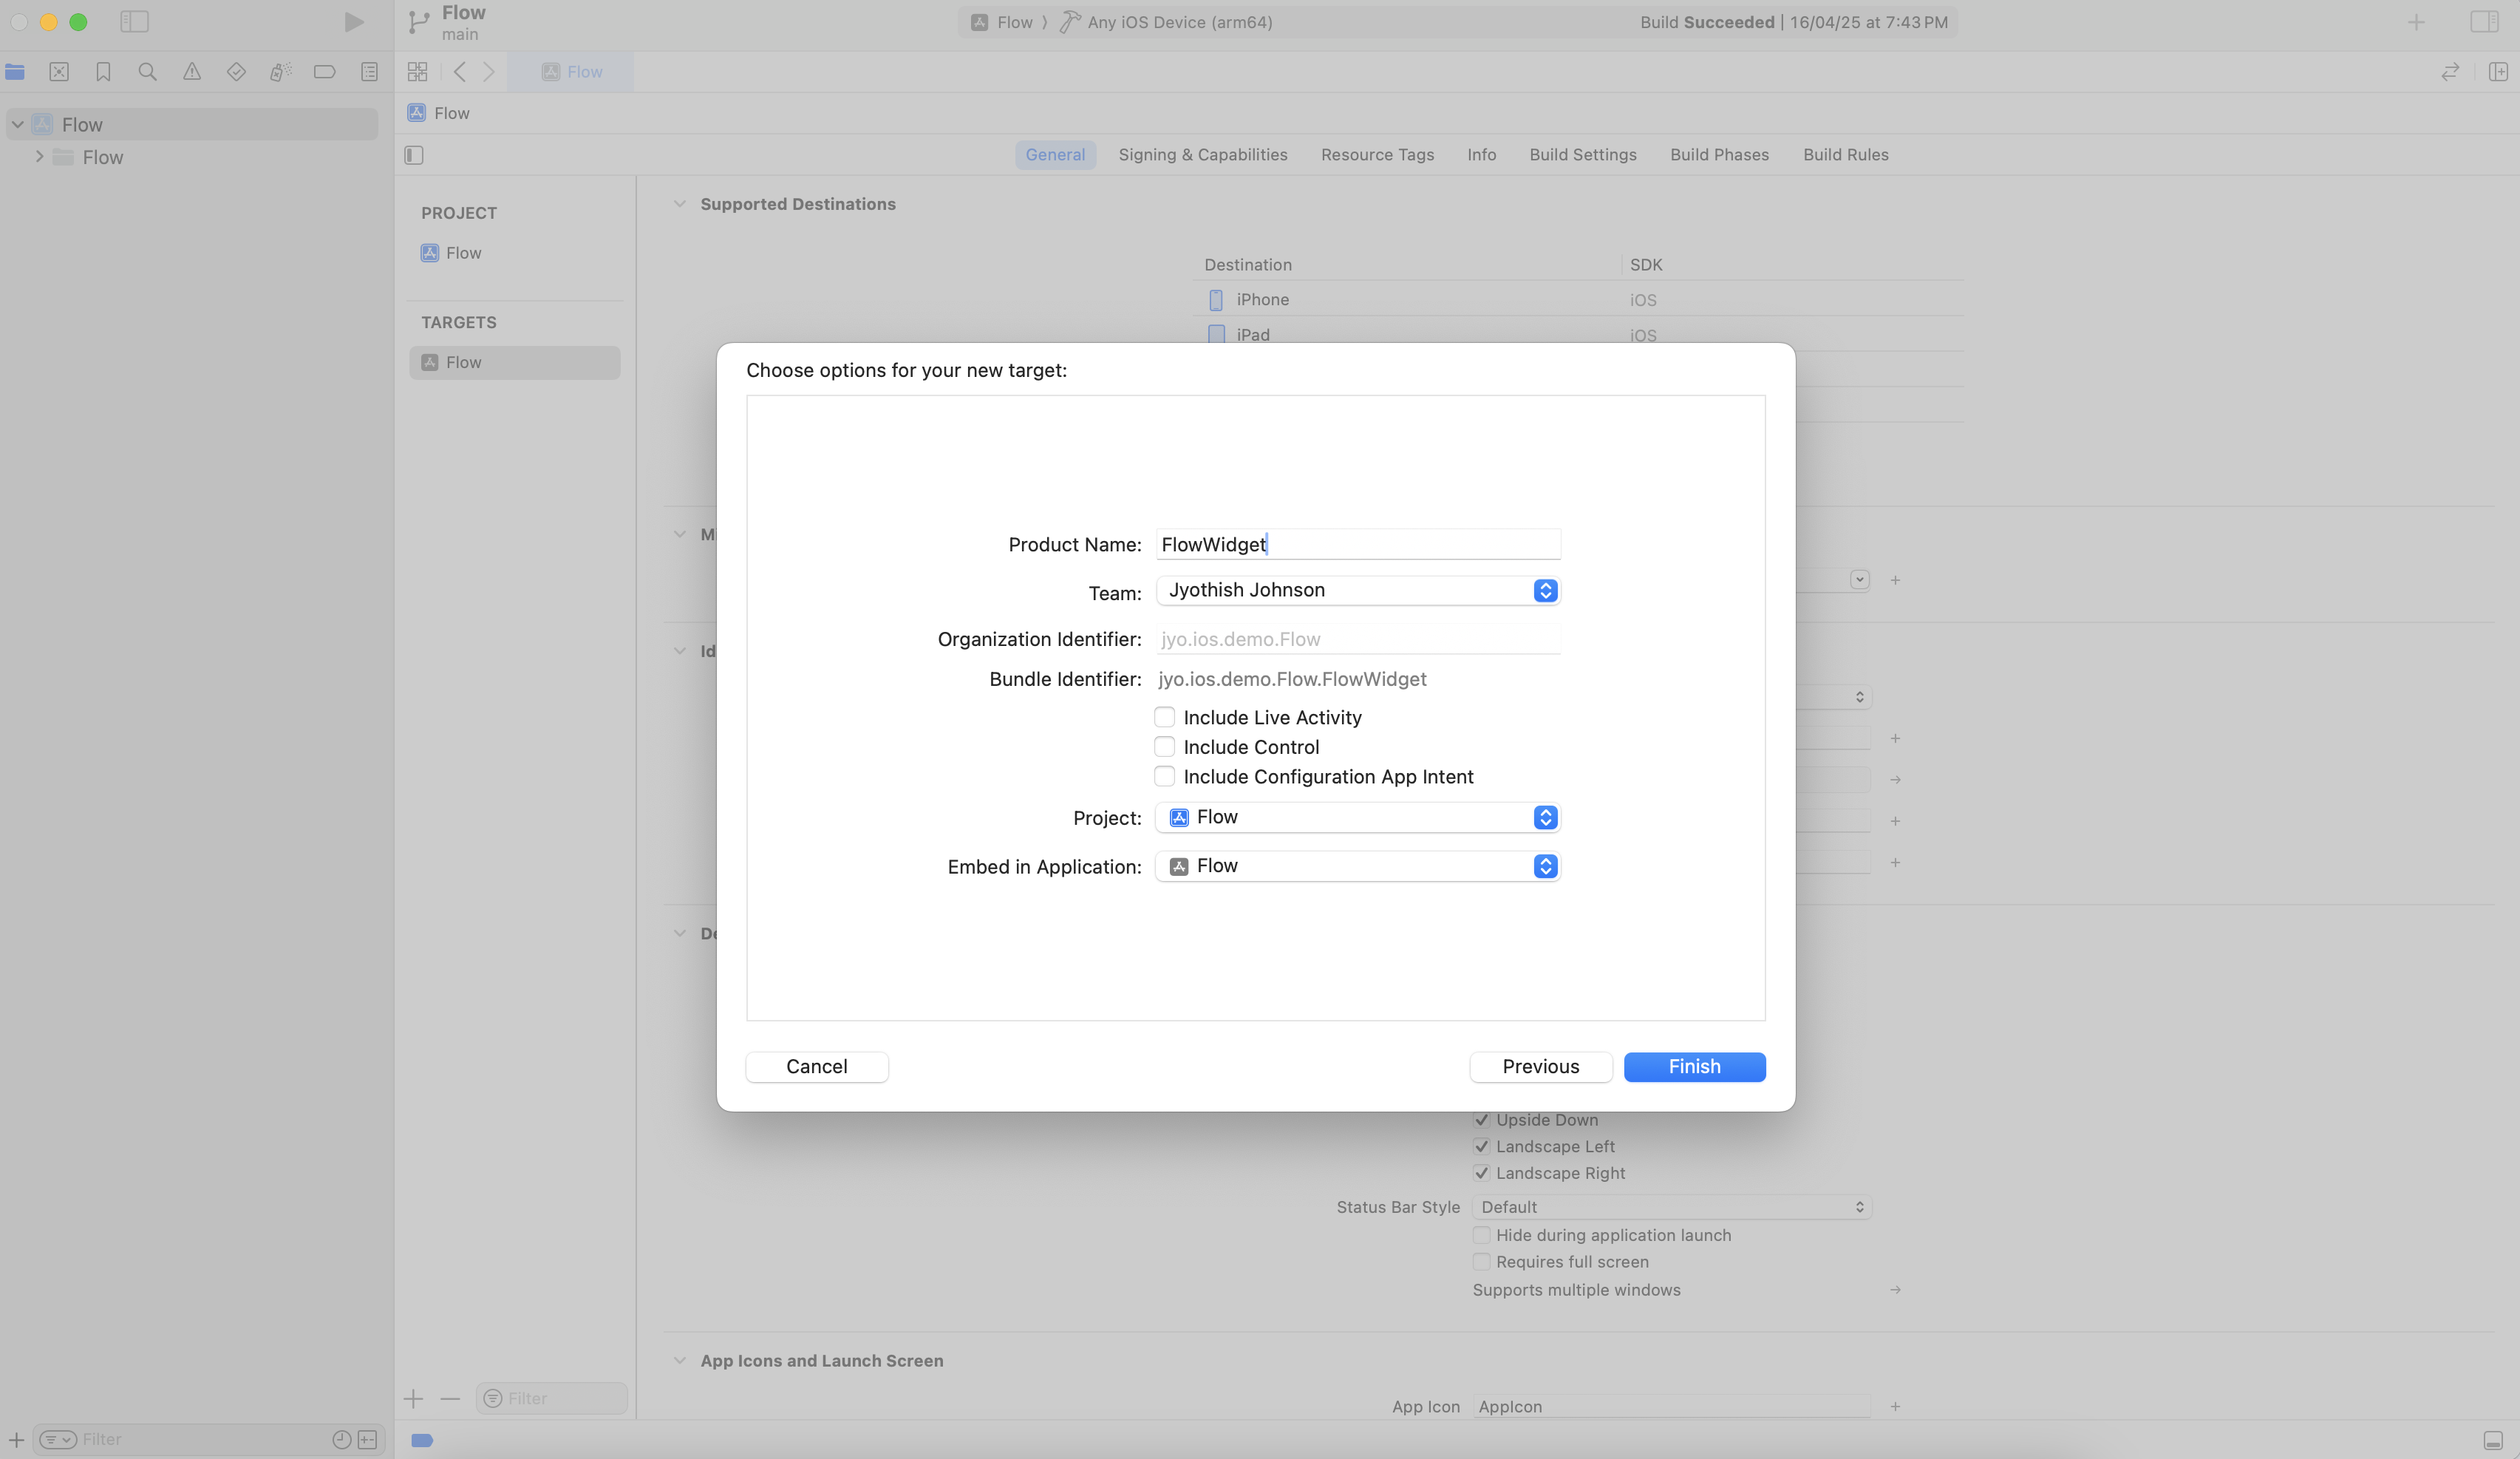Click the Run (play) button in toolbar
This screenshot has height=1459, width=2520.
(x=354, y=22)
